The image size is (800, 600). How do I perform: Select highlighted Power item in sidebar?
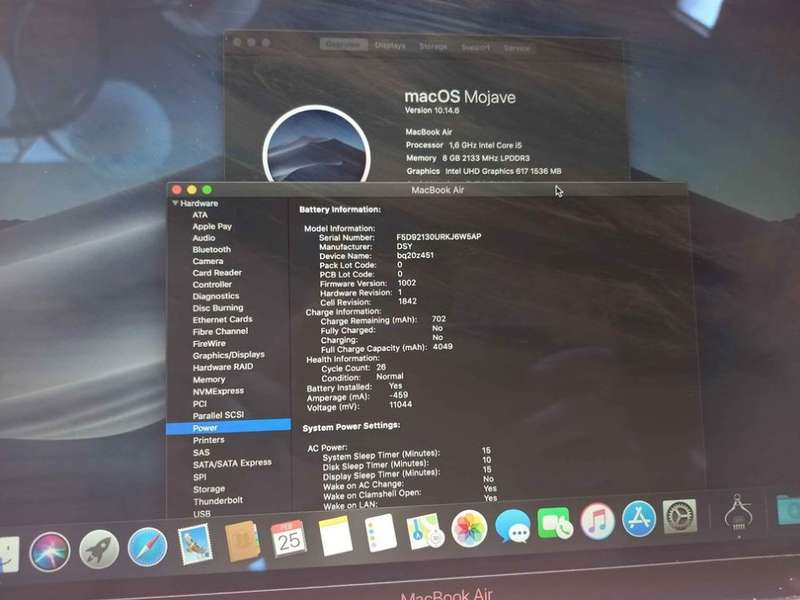[229, 428]
